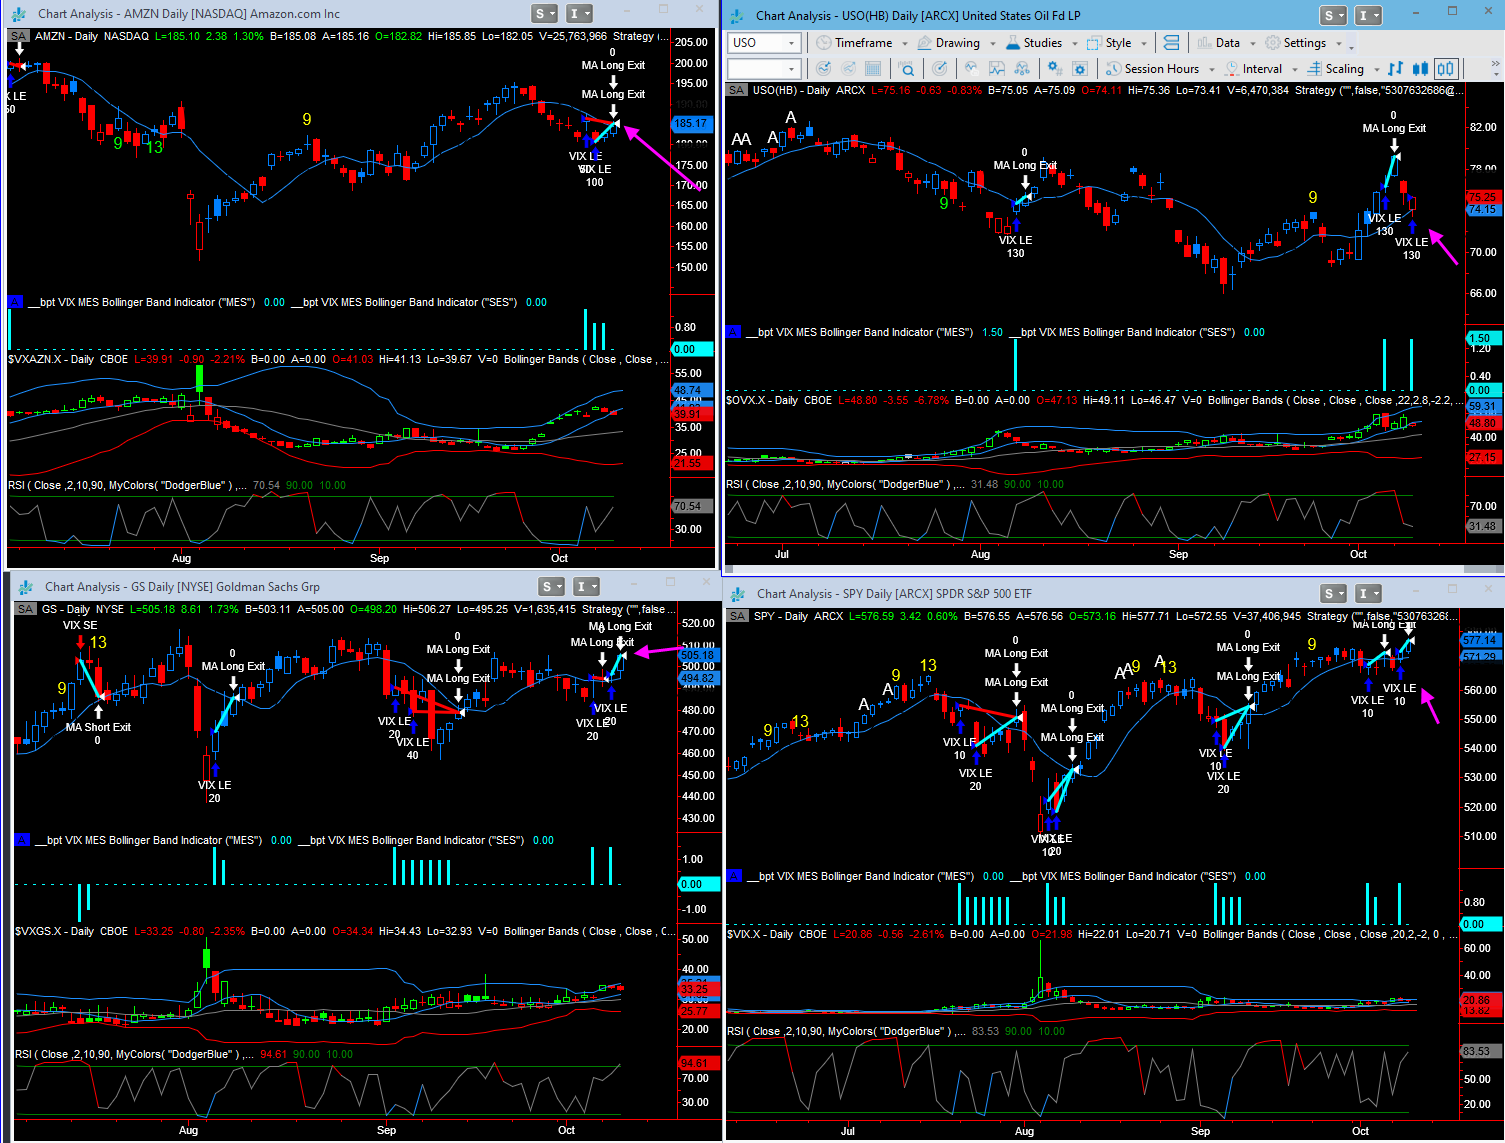
Task: Click the first chart-with-clock icon in second toolbar row
Action: tap(823, 69)
